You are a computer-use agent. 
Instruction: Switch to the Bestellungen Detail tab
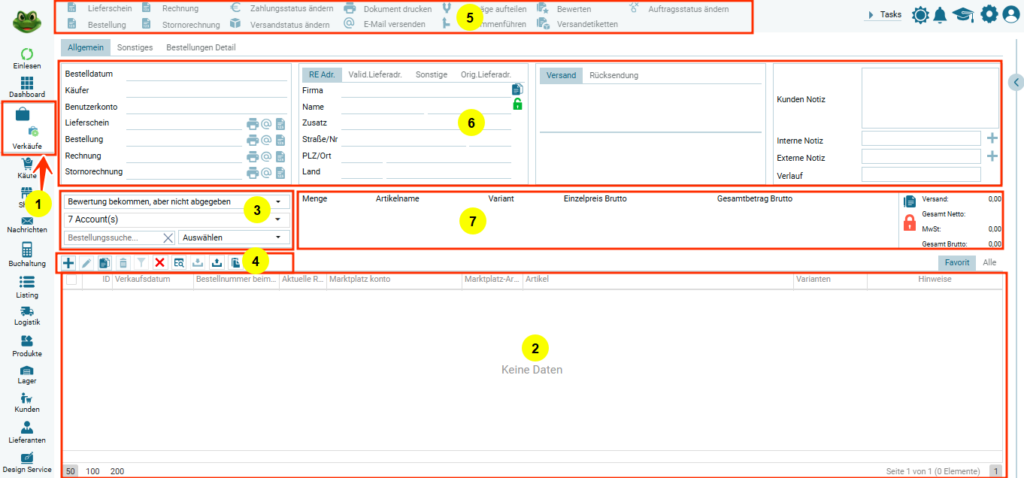click(x=199, y=47)
